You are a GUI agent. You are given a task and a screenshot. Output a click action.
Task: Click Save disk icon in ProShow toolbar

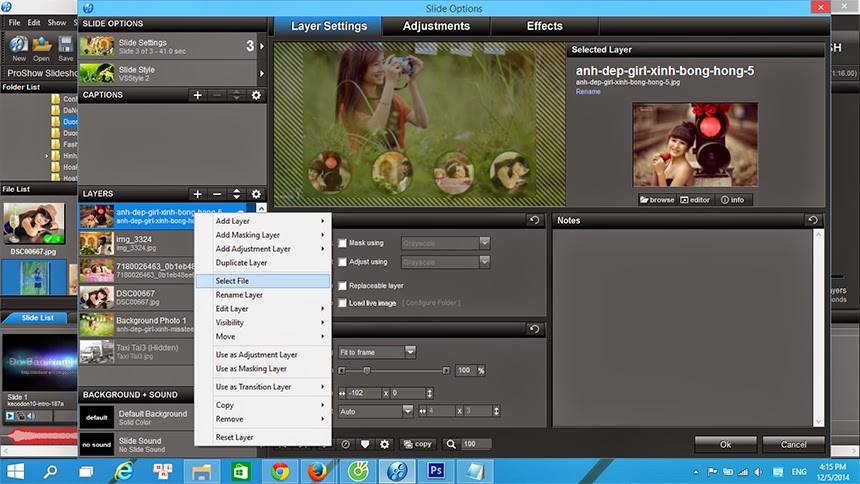[x=66, y=48]
